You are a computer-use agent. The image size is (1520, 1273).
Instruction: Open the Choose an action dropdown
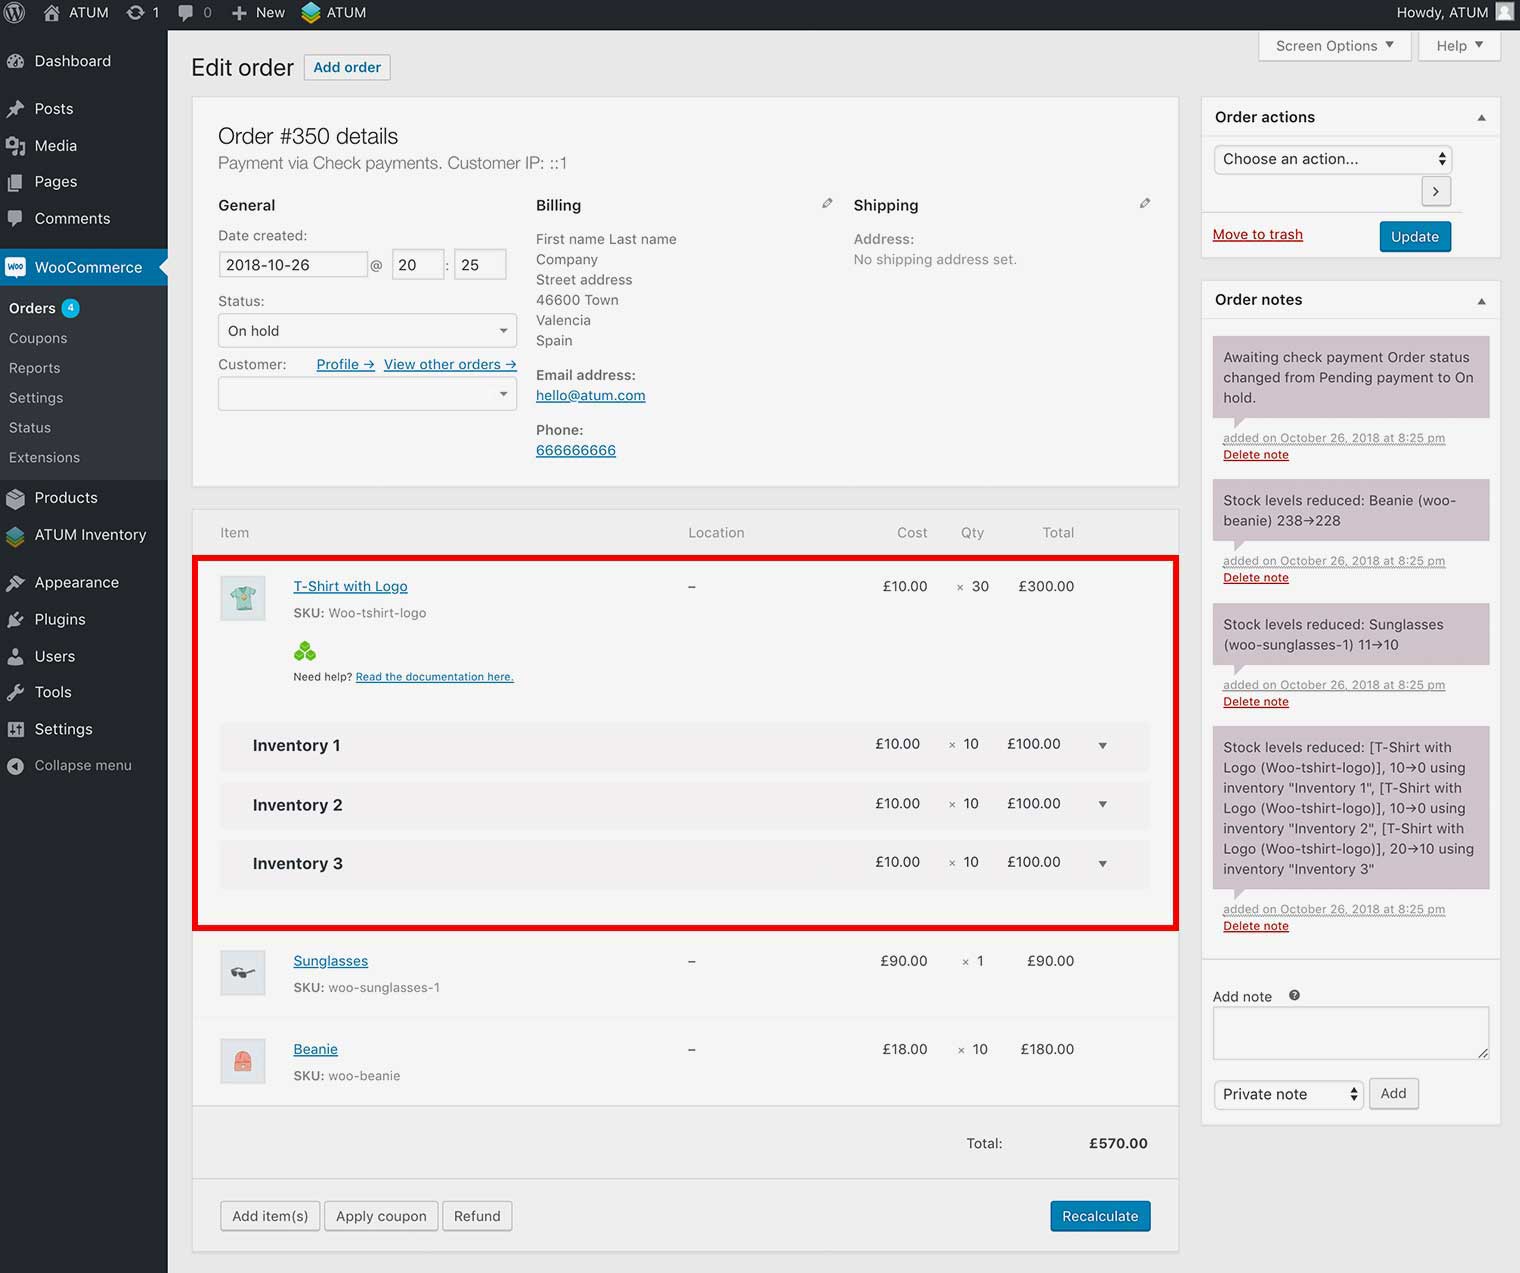point(1333,159)
